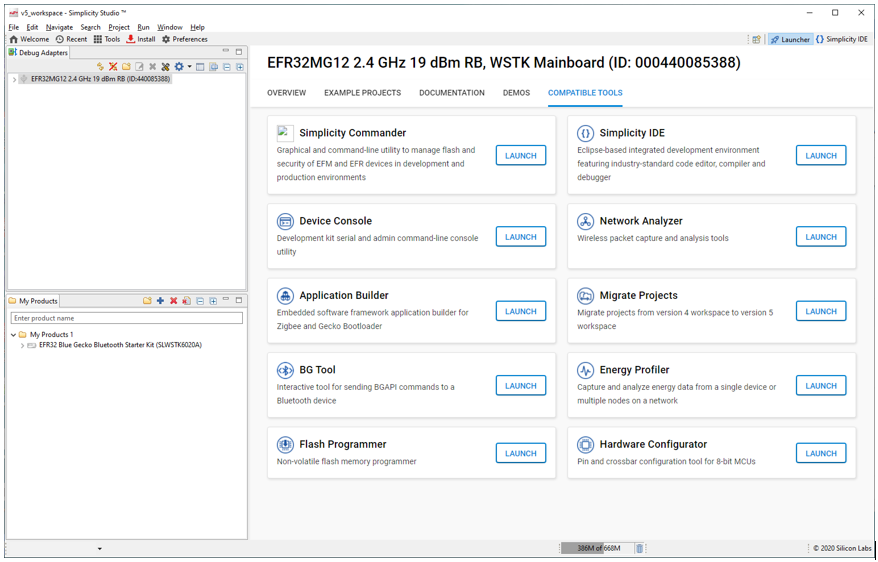The height and width of the screenshot is (562, 878).
Task: Click the edit pencil-page icon in Debug Adapters
Action: (139, 67)
